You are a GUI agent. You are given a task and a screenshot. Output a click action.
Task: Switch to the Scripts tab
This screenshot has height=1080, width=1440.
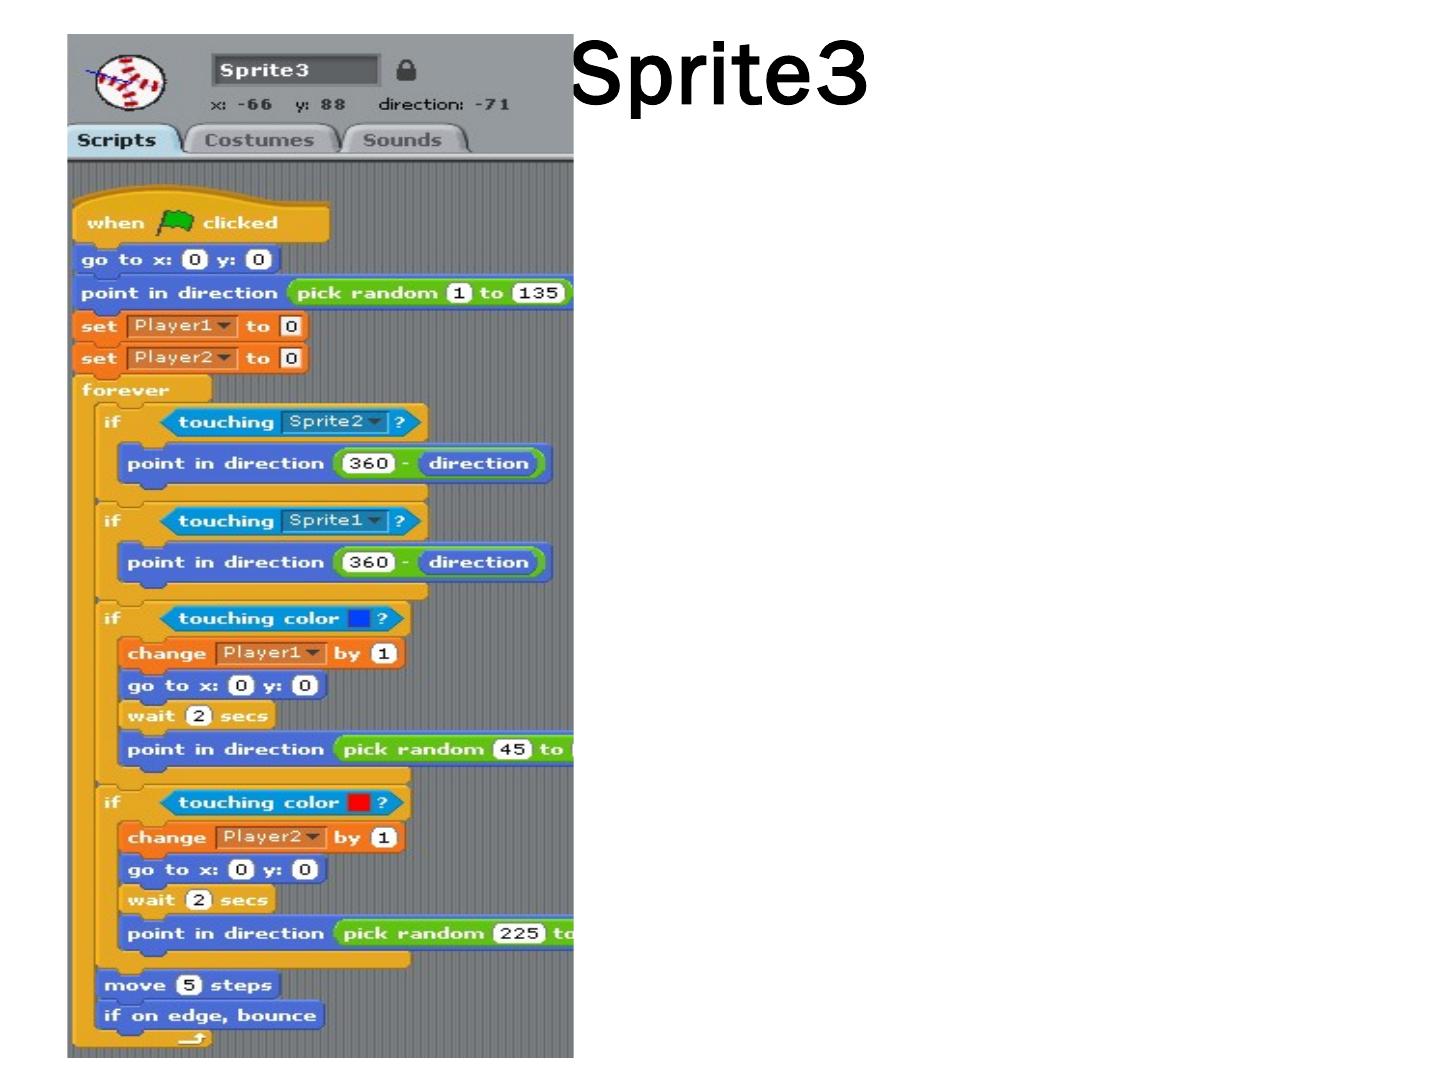pos(117,140)
